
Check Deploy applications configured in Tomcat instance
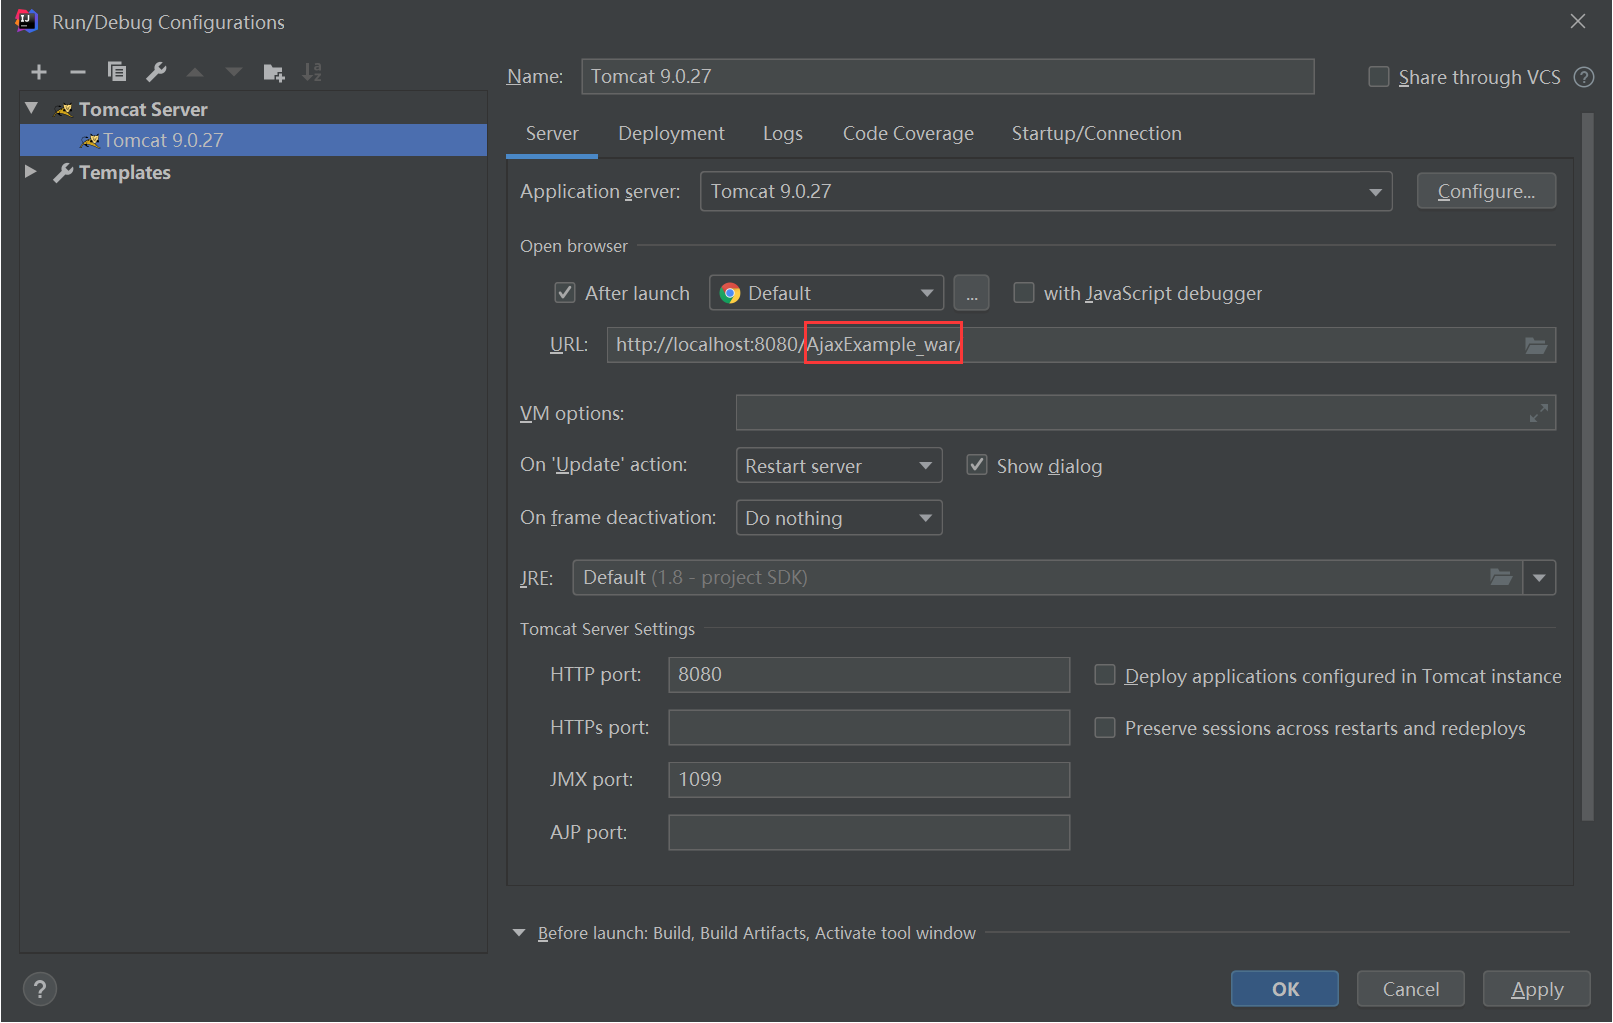click(1105, 675)
